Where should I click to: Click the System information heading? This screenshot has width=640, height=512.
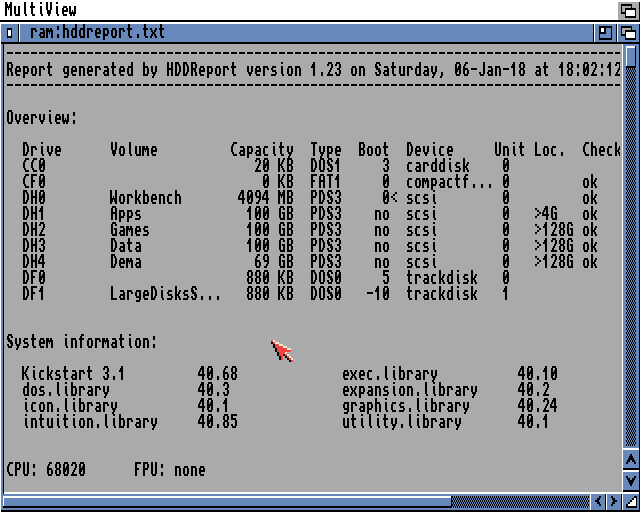pyautogui.click(x=81, y=342)
